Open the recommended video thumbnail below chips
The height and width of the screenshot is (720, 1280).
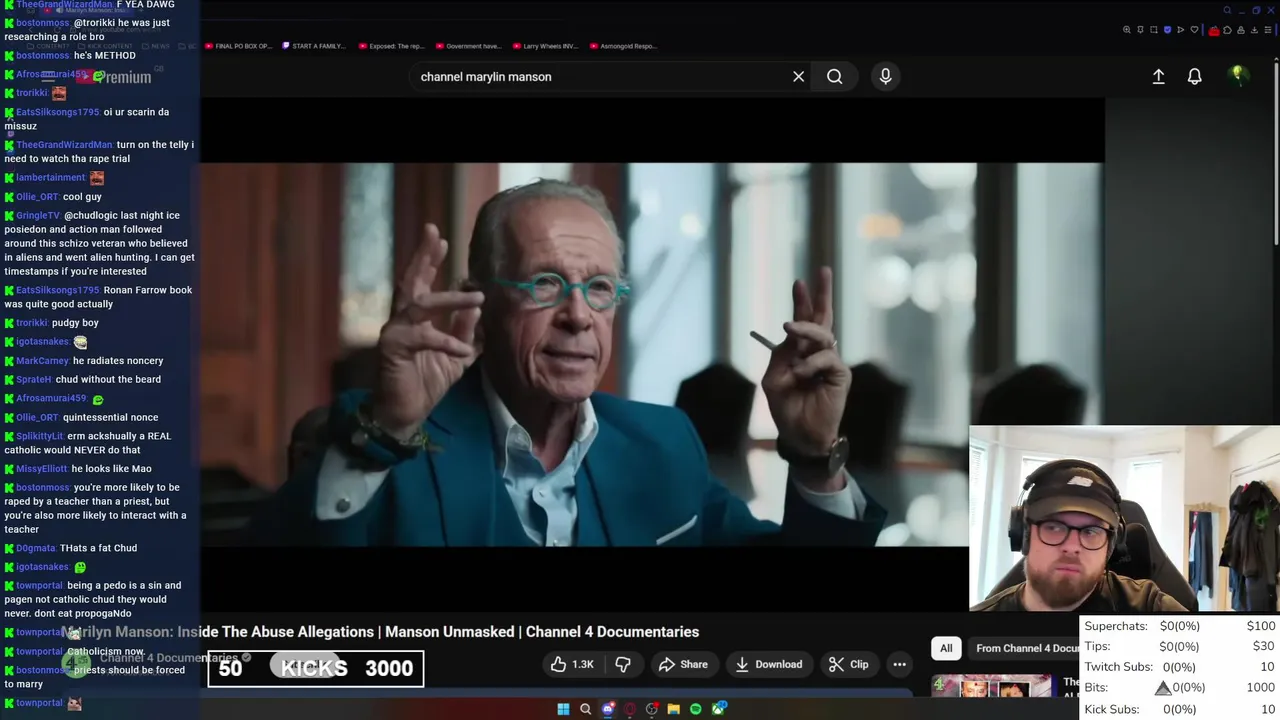point(992,685)
